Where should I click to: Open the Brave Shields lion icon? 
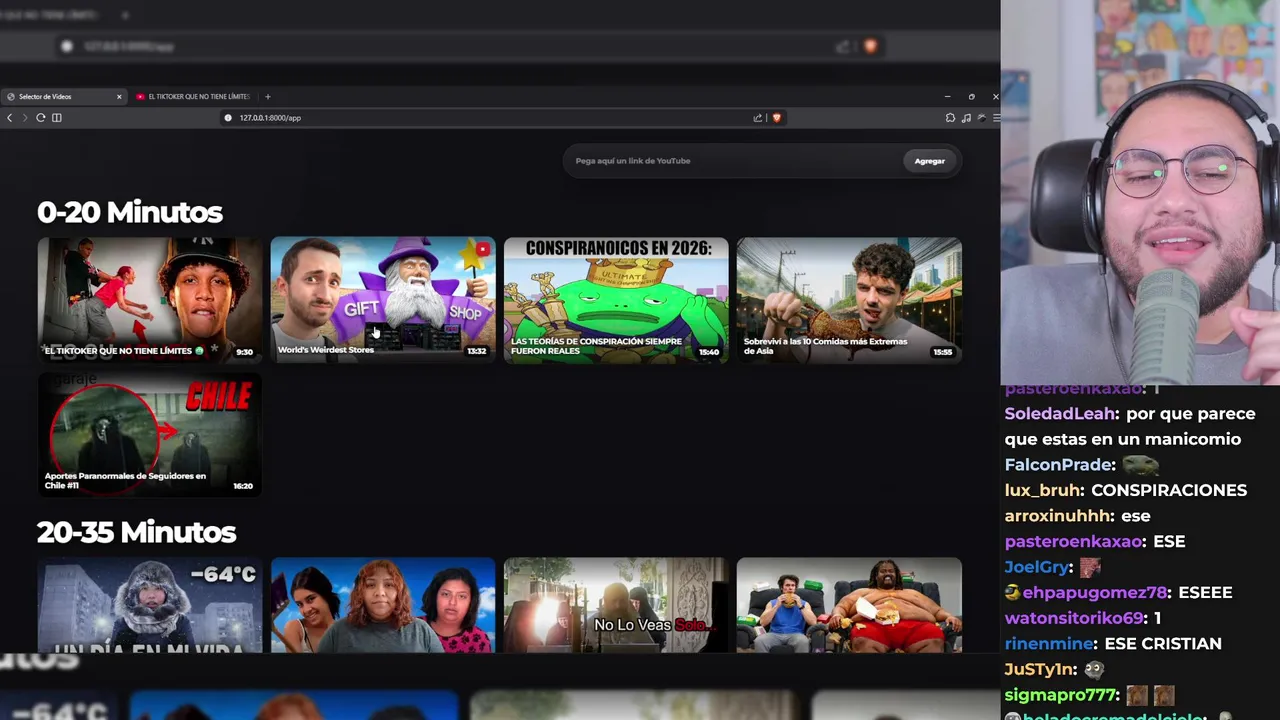pos(776,118)
